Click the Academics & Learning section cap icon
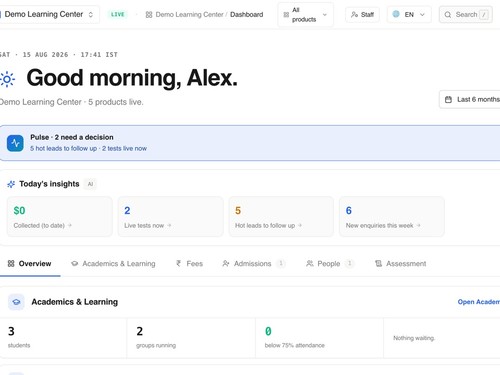The height and width of the screenshot is (375, 500). click(x=16, y=302)
